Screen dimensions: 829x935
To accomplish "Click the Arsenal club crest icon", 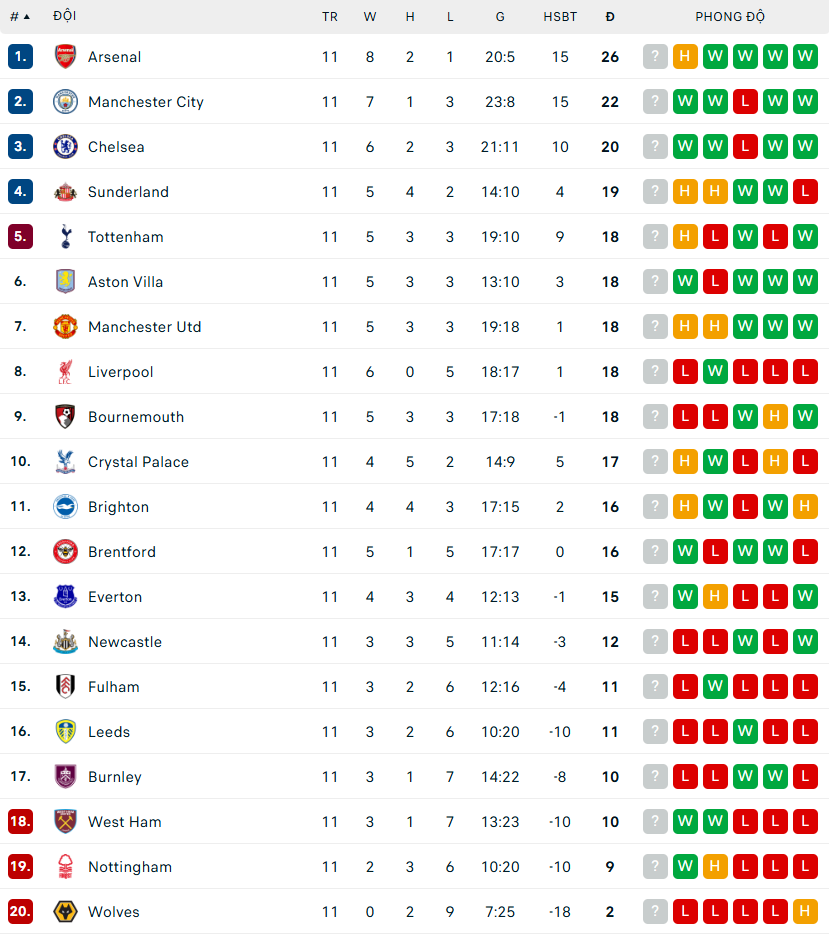I will pyautogui.click(x=65, y=57).
